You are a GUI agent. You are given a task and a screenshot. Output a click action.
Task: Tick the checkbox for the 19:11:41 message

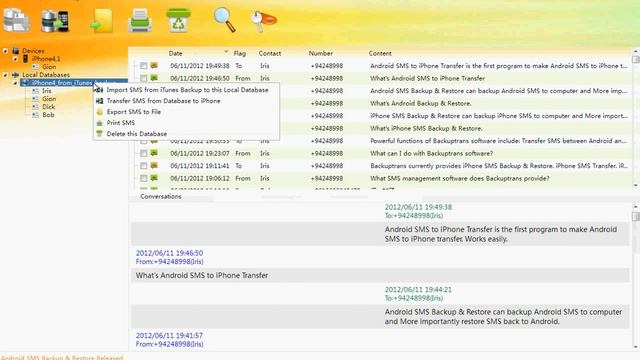pyautogui.click(x=143, y=166)
